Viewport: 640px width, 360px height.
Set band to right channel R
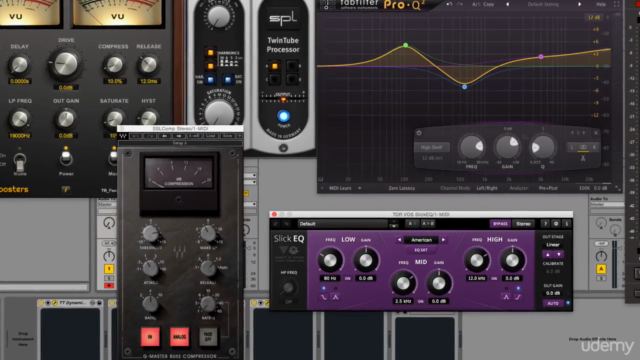coord(594,147)
